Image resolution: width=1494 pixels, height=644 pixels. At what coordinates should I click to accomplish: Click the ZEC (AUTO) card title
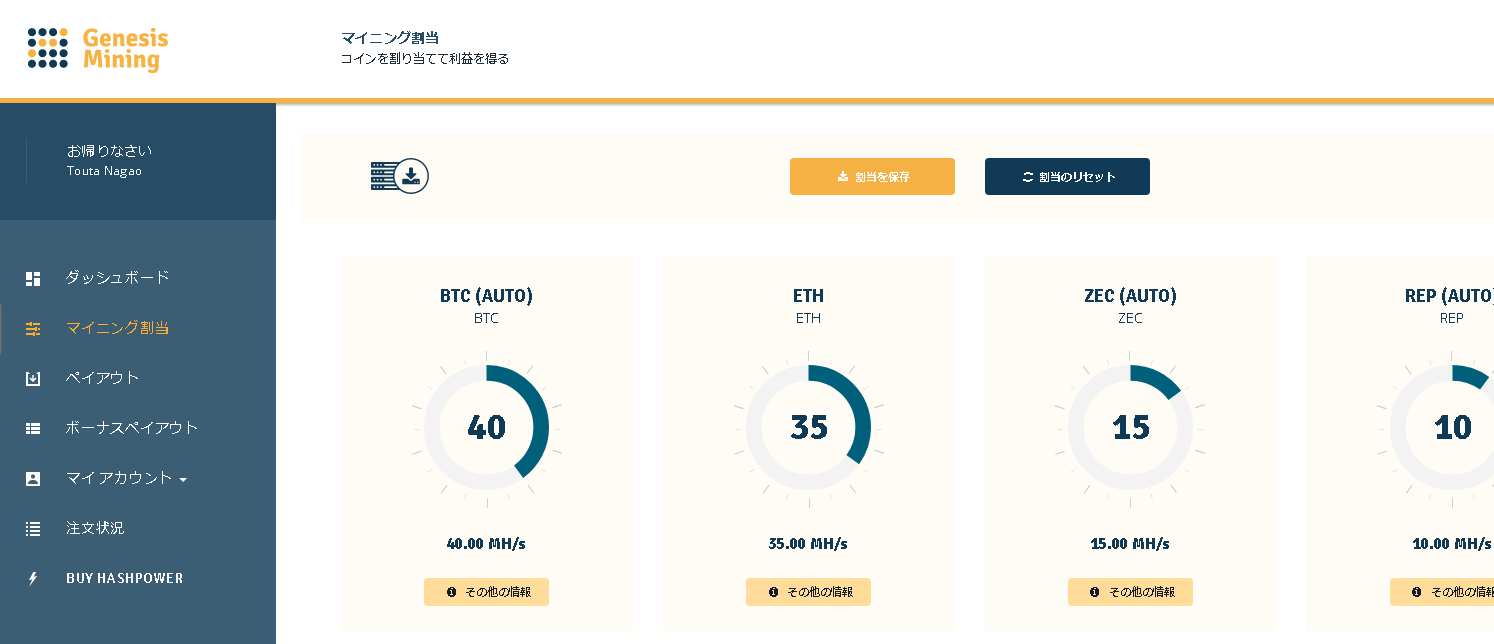point(1130,296)
